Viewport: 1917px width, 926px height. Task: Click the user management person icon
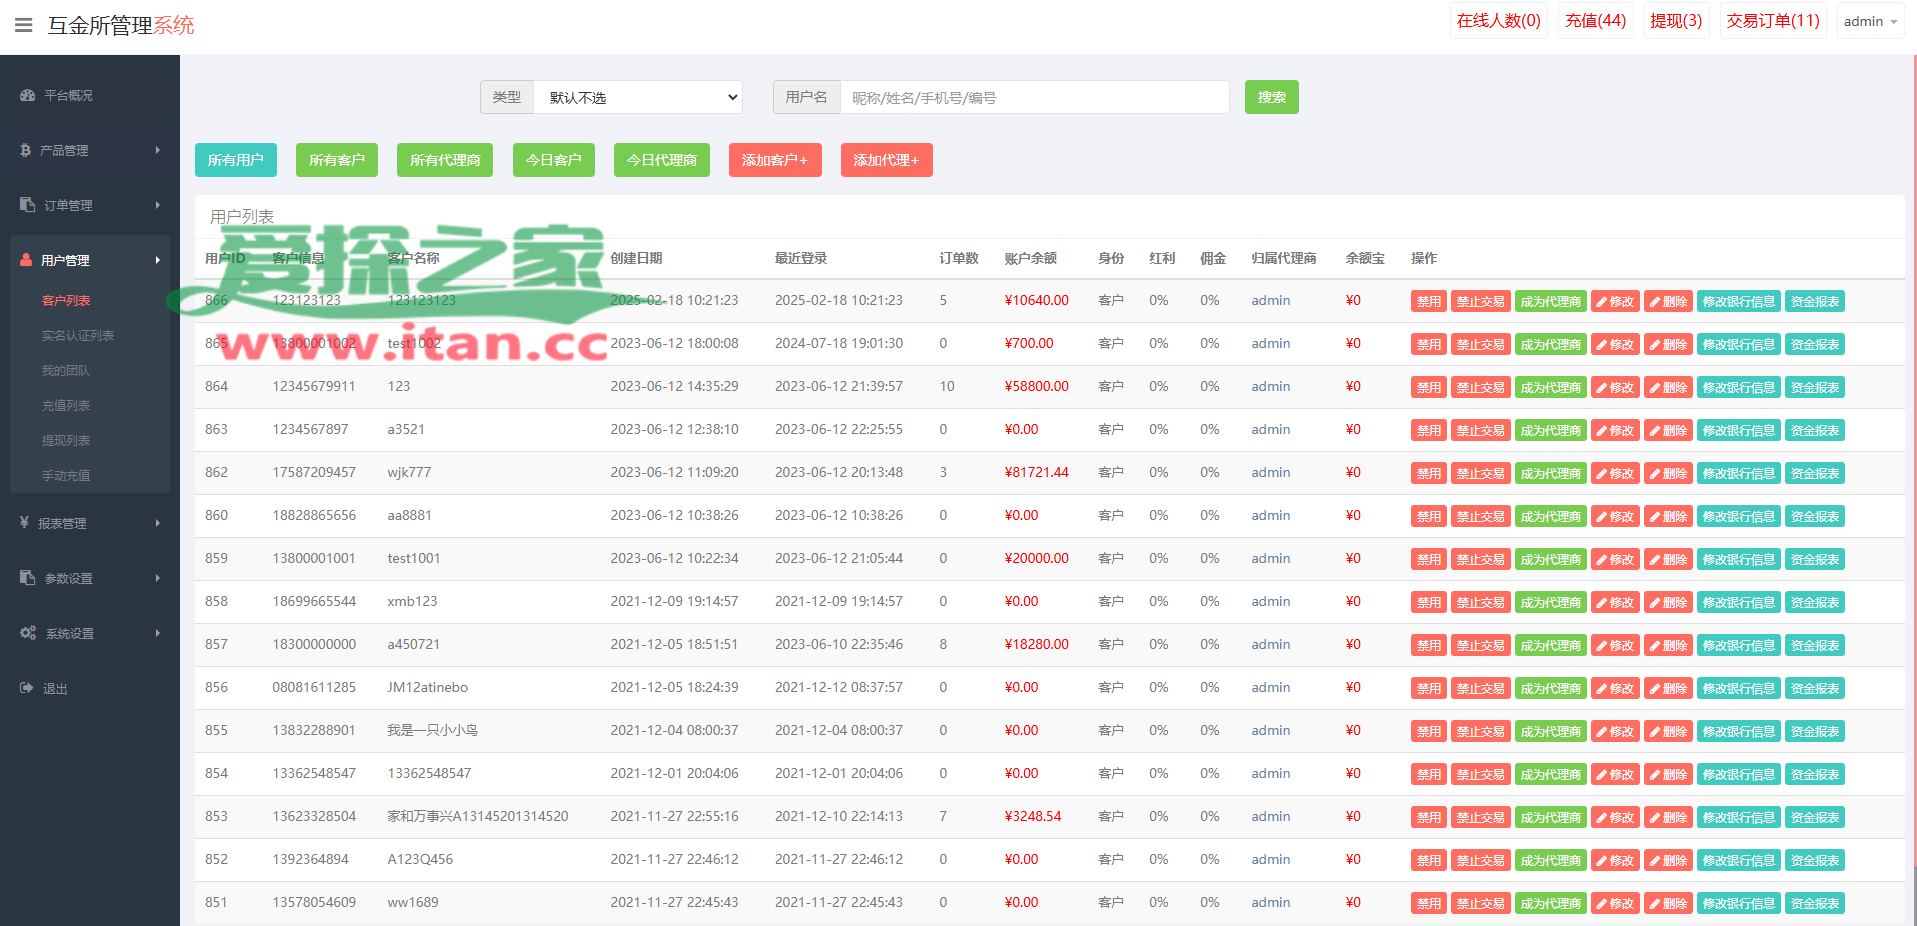point(26,260)
